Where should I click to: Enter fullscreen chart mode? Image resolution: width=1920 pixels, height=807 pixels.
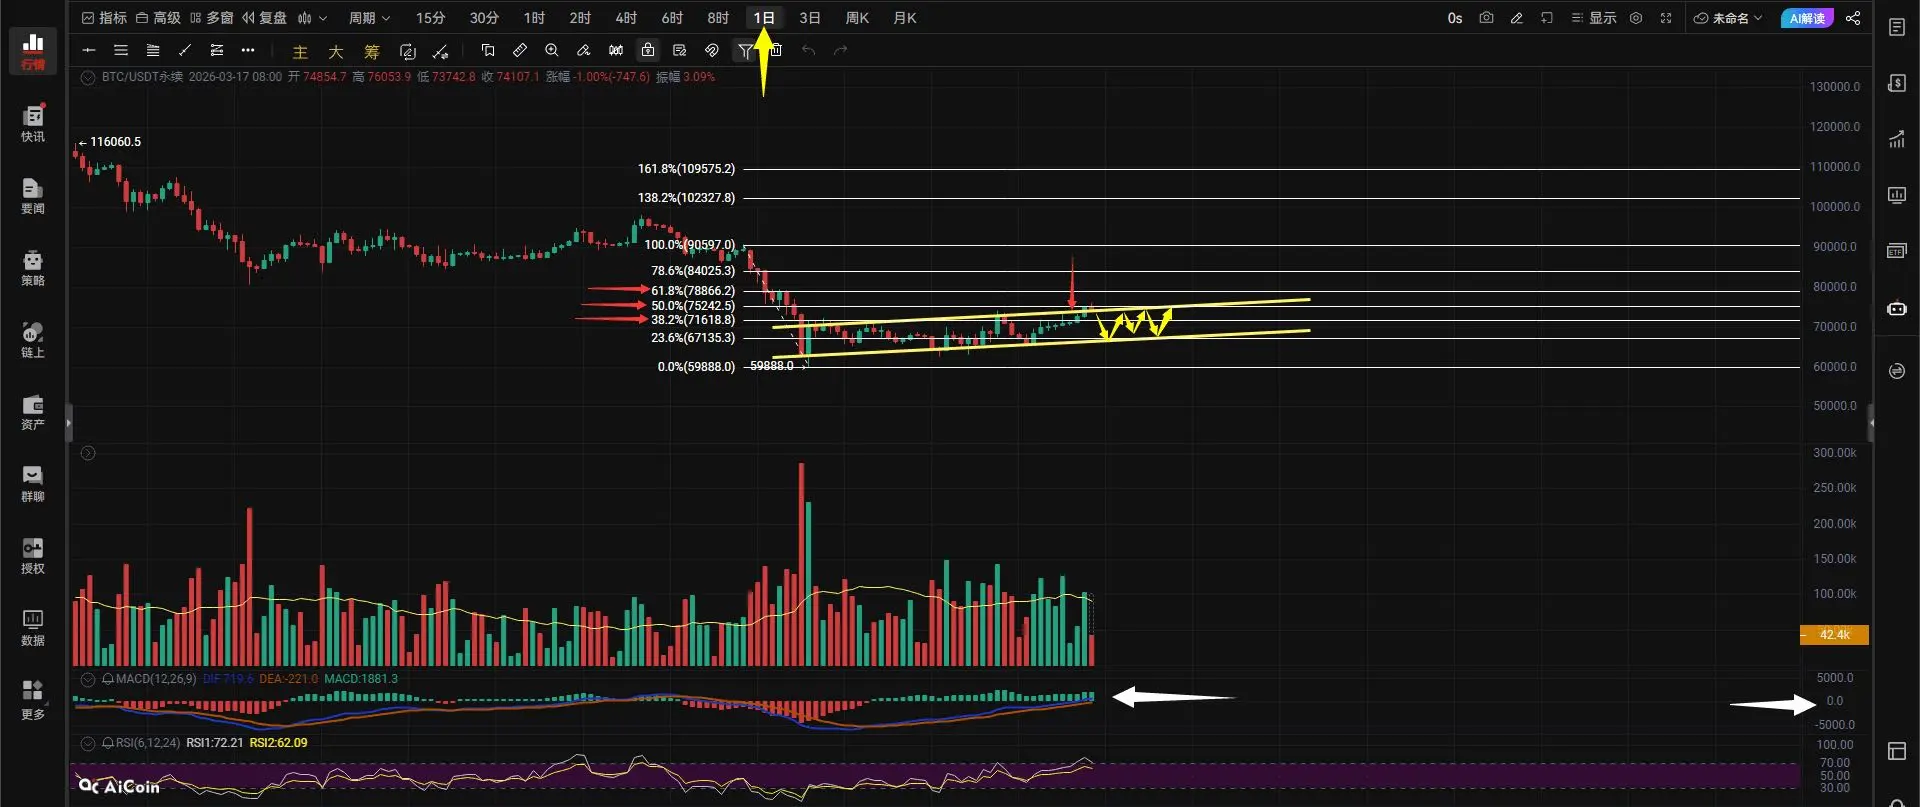click(x=1666, y=18)
